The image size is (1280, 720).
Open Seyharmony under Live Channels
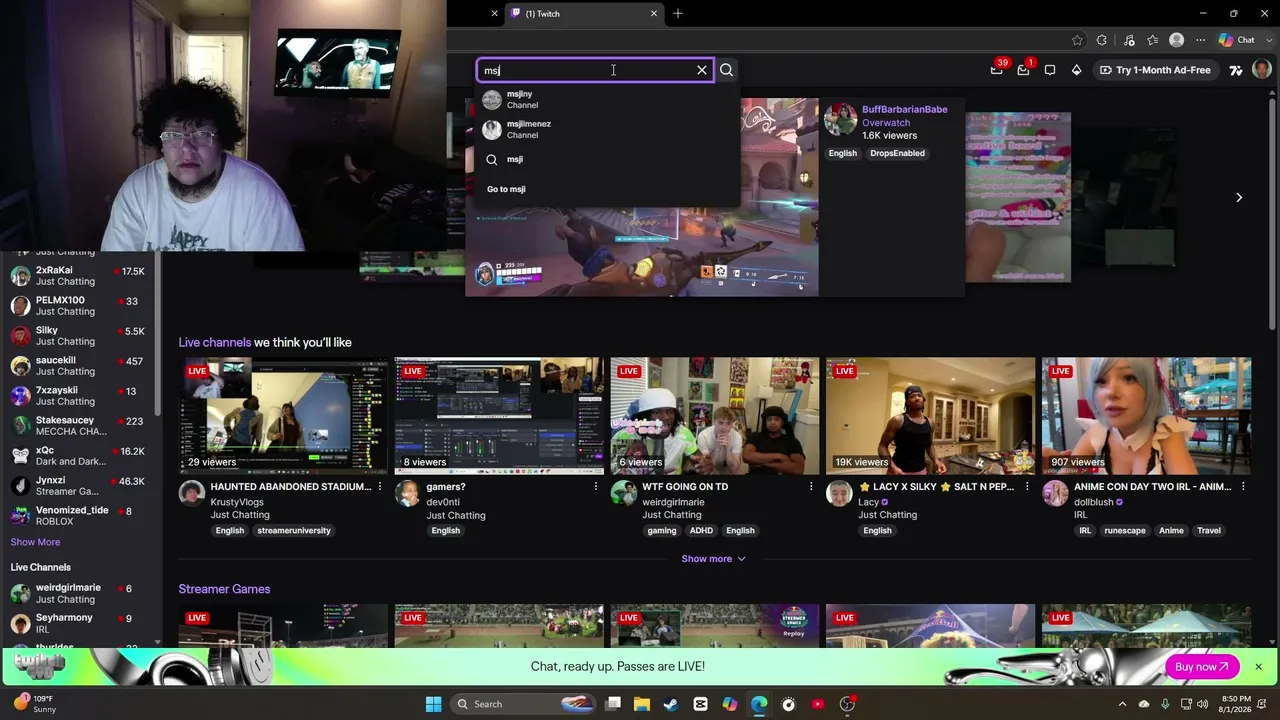(x=78, y=623)
